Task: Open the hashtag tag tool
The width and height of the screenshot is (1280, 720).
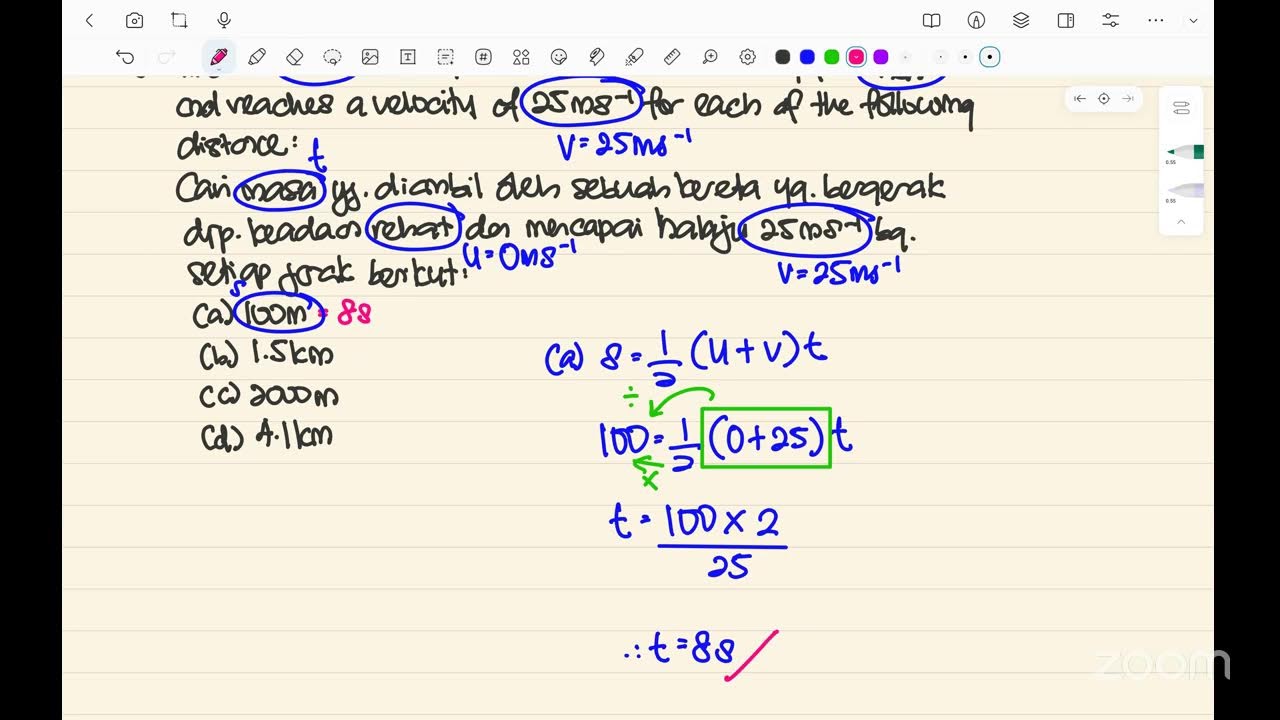Action: coord(483,57)
